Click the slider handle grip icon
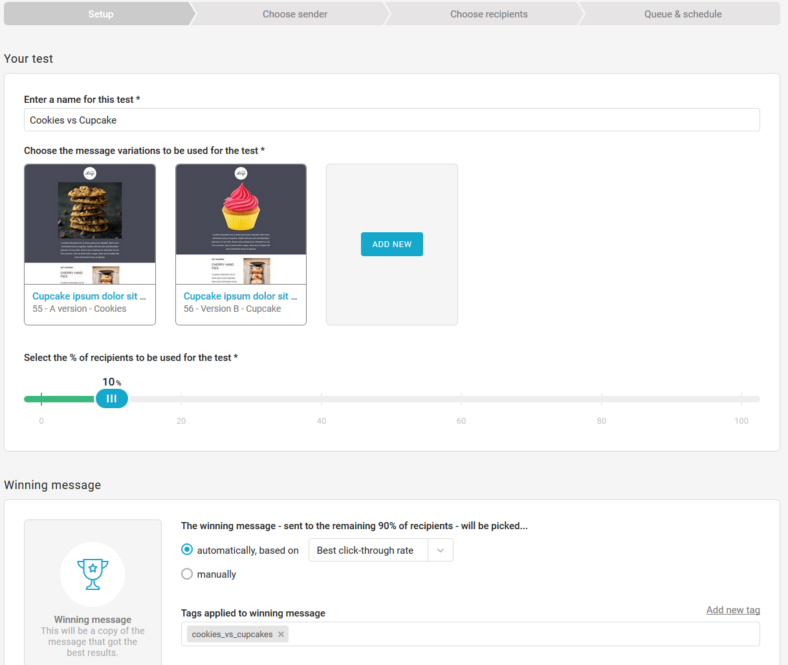Viewport: 788px width, 665px height. click(x=111, y=398)
